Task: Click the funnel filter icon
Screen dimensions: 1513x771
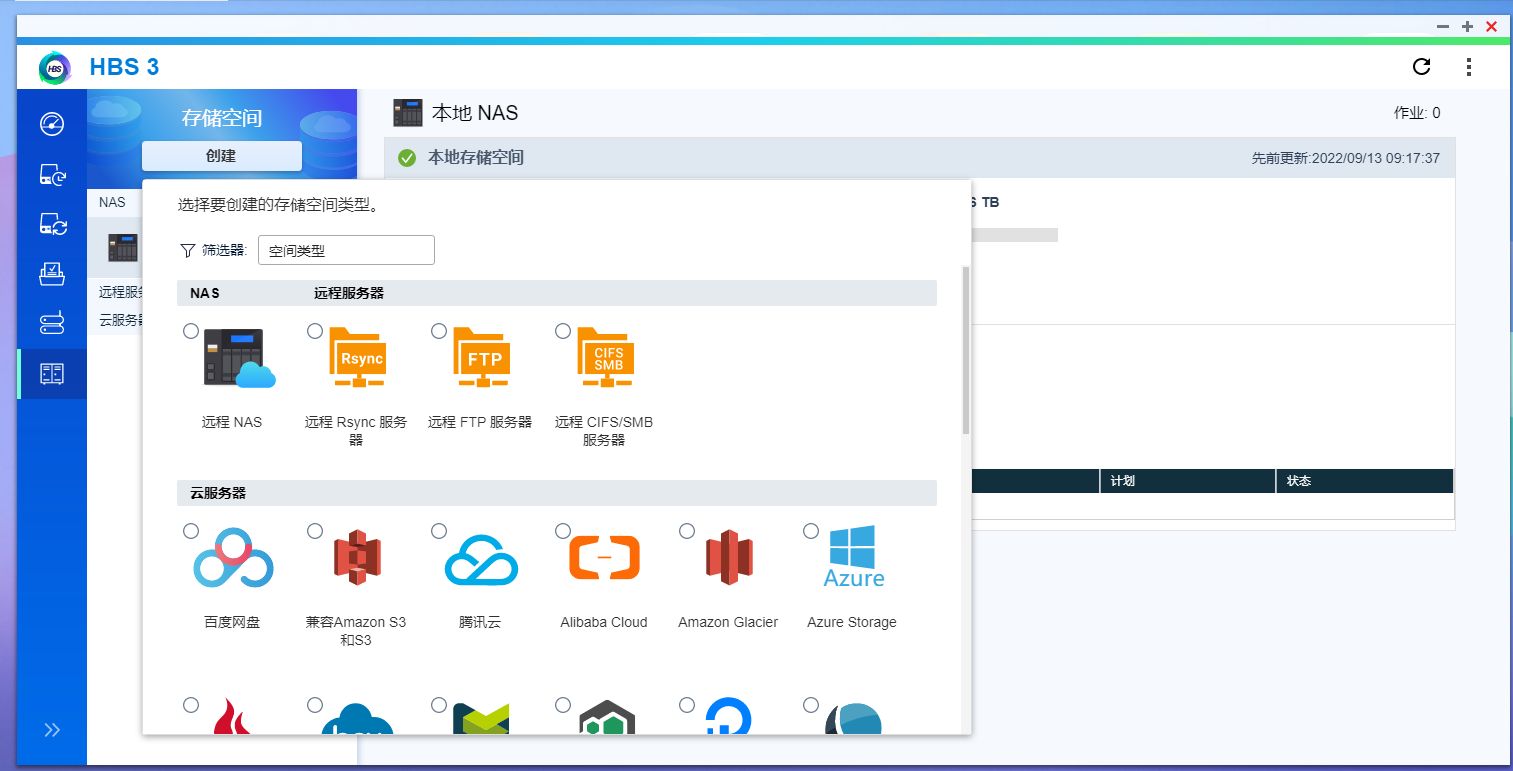Action: click(187, 250)
